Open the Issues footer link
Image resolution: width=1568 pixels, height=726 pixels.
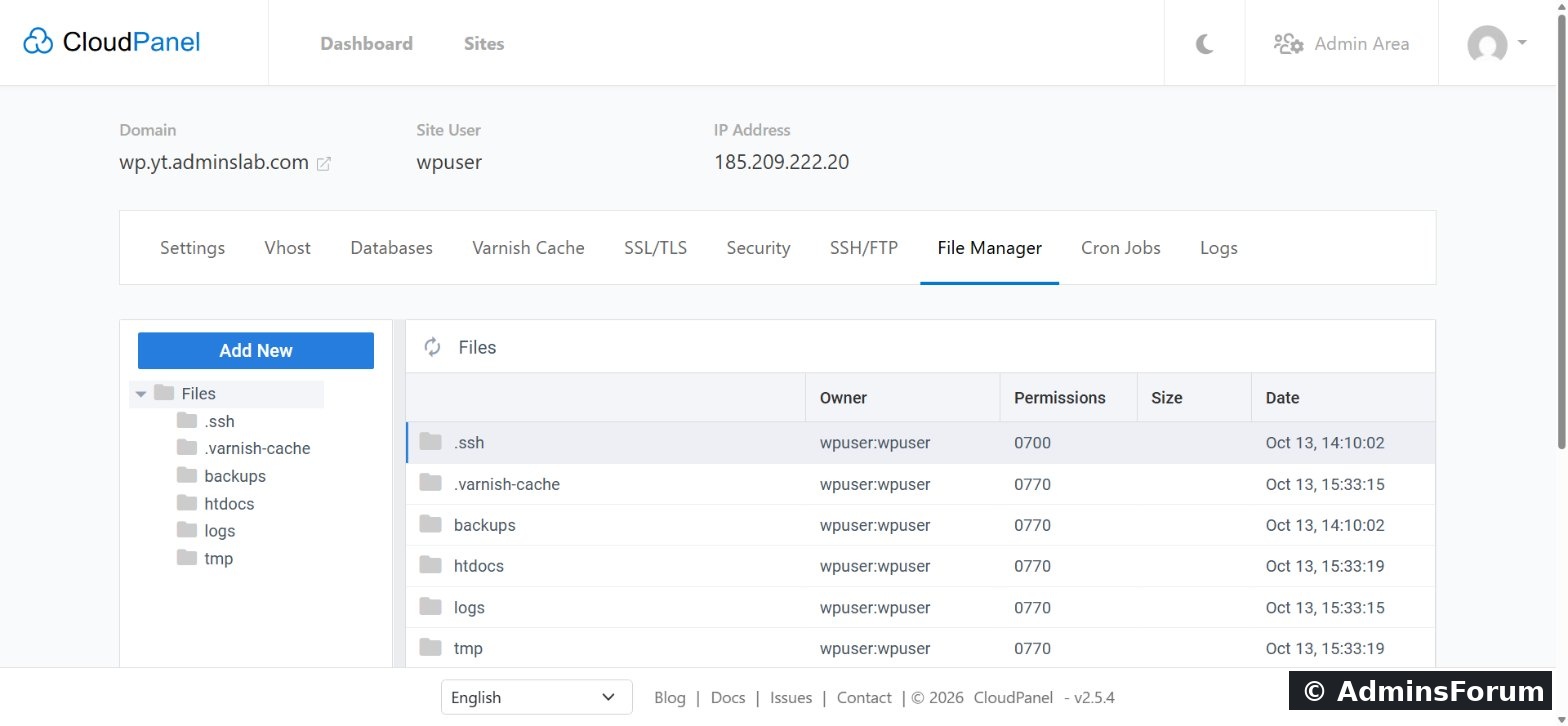click(x=791, y=698)
